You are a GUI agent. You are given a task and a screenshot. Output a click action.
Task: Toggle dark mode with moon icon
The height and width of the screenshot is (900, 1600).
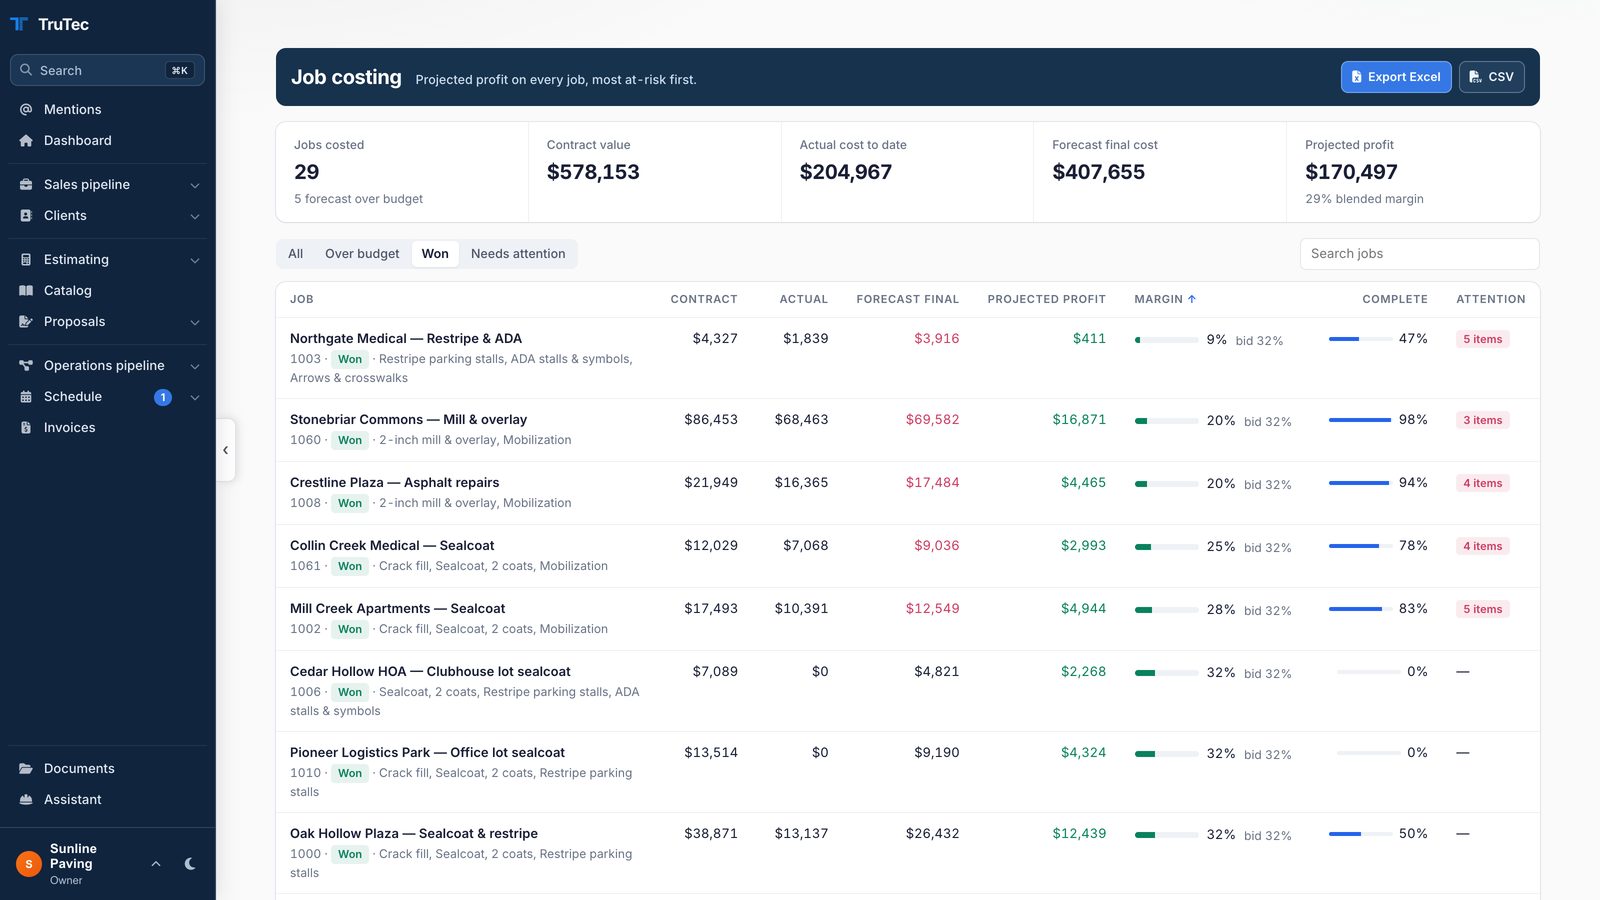(190, 864)
